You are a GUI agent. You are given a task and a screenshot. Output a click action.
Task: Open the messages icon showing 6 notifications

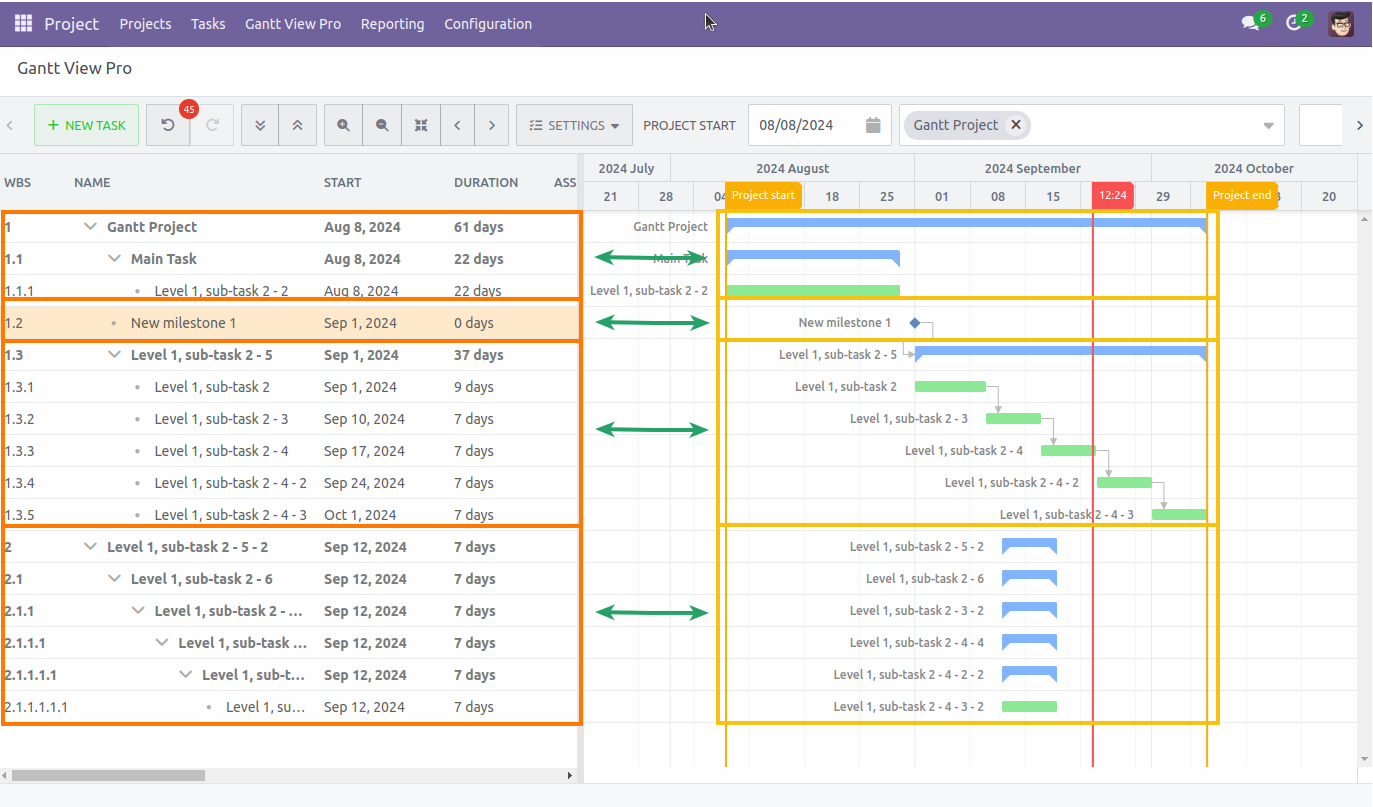pos(1248,22)
